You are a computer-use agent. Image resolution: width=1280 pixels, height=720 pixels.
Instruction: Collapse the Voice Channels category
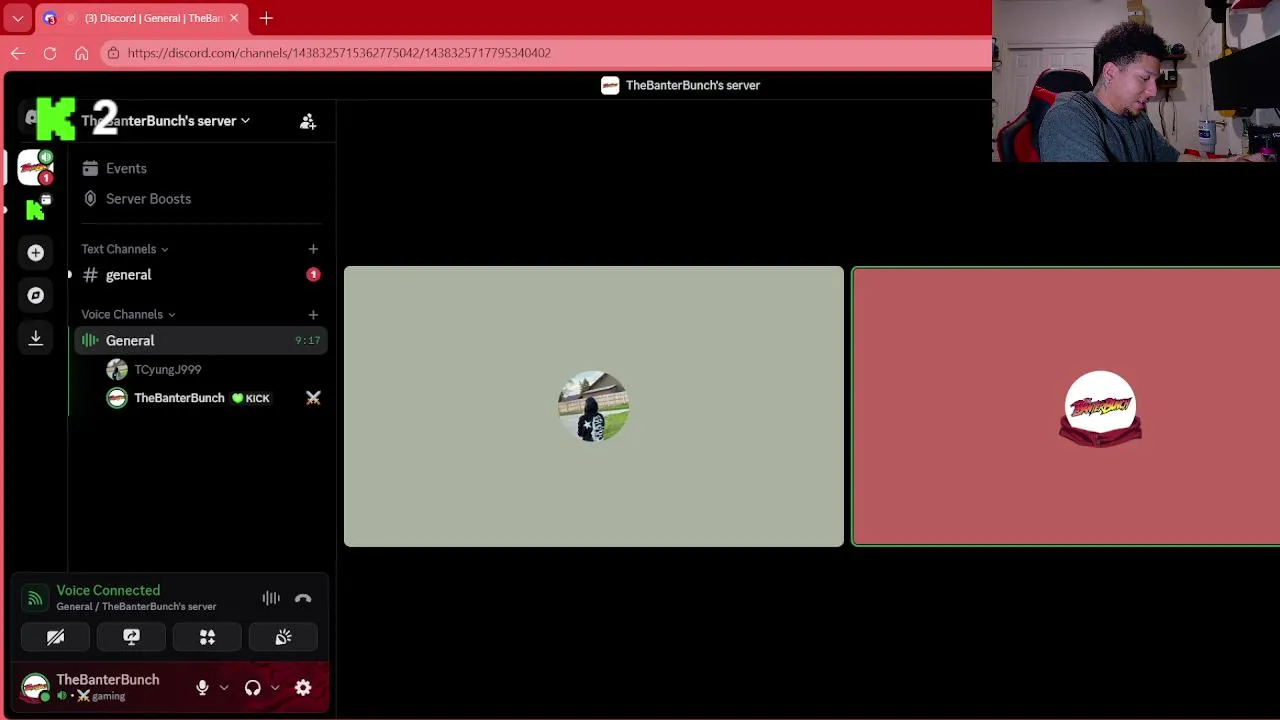(x=128, y=314)
